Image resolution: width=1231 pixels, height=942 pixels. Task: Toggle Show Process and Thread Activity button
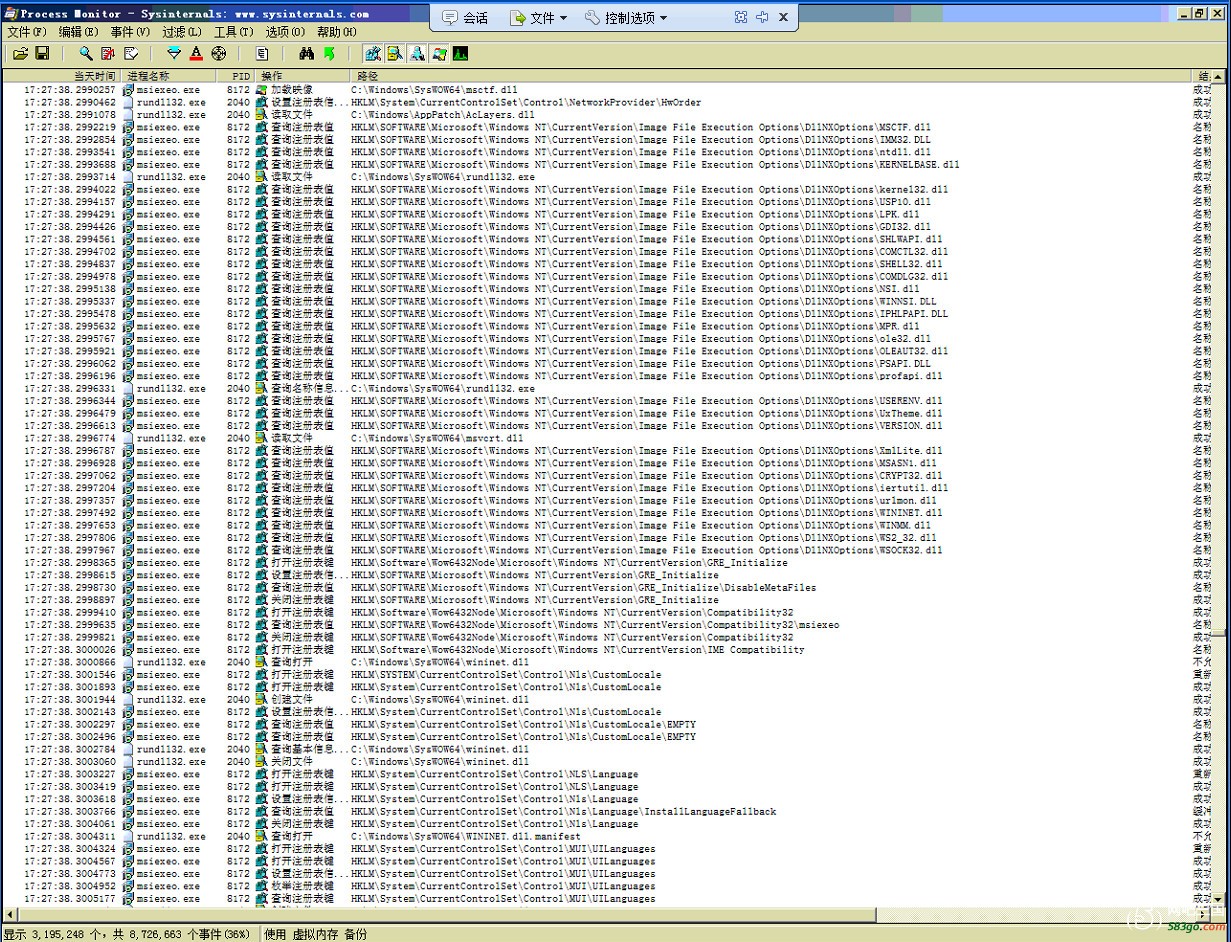pos(438,53)
